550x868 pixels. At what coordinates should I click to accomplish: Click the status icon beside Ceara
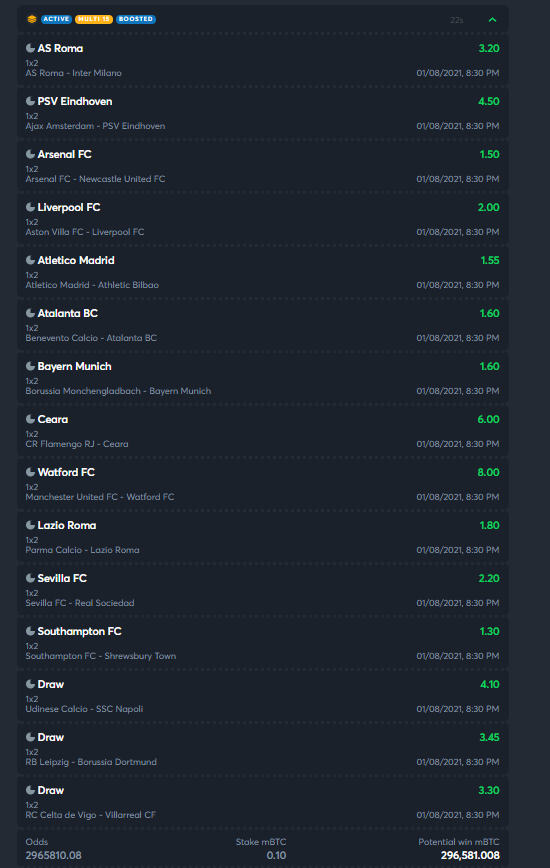(x=30, y=419)
